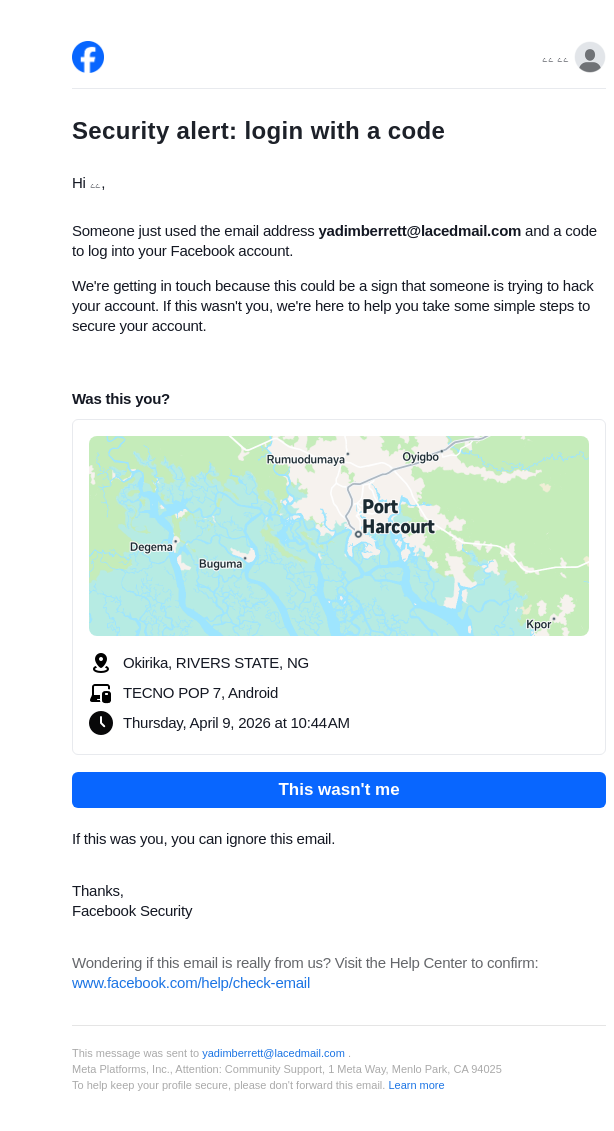Click the clock time icon
This screenshot has width=614, height=1131.
[x=101, y=723]
